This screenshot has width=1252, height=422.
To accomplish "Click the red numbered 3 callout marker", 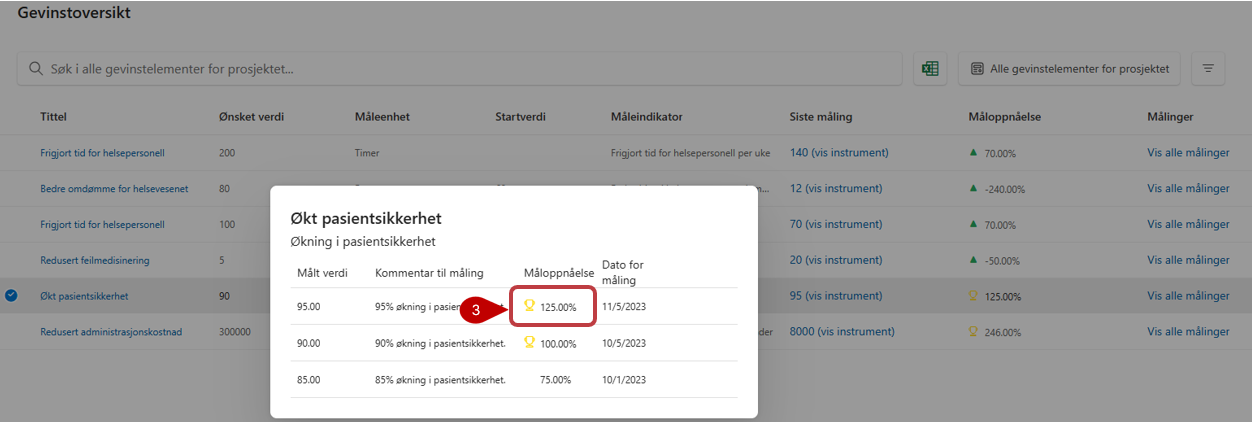I will (x=477, y=310).
